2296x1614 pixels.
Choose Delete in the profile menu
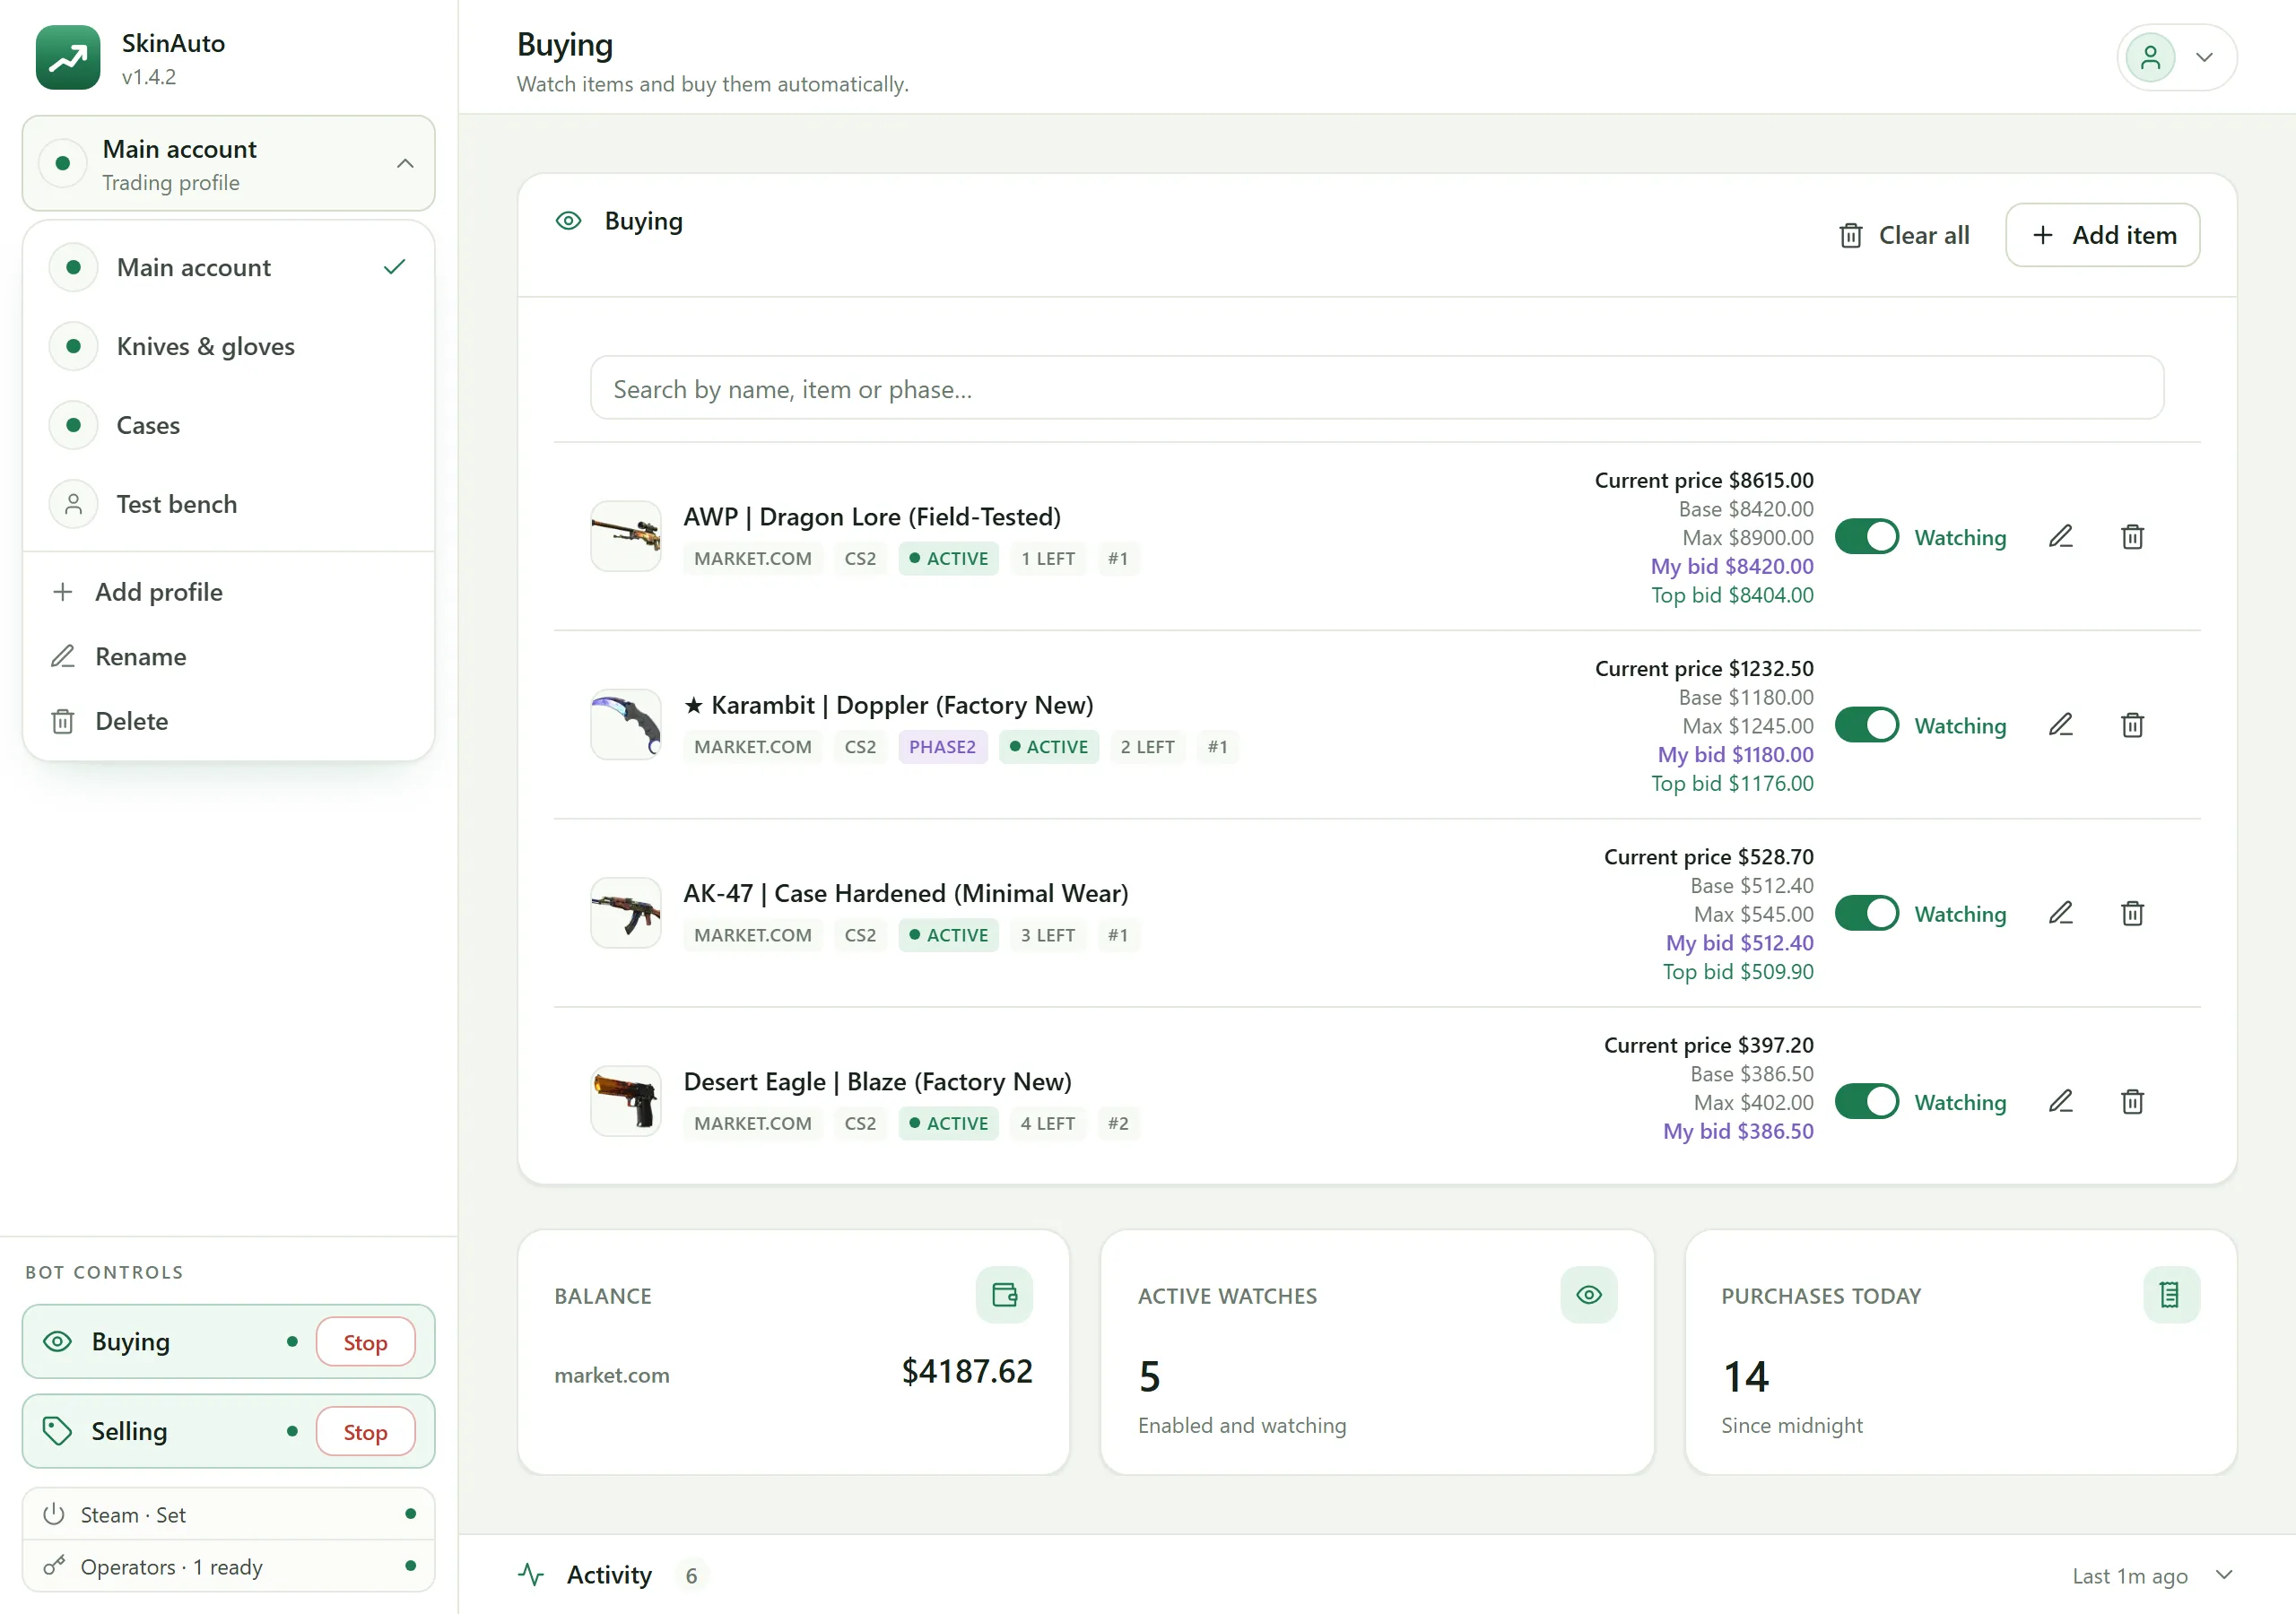coord(228,721)
